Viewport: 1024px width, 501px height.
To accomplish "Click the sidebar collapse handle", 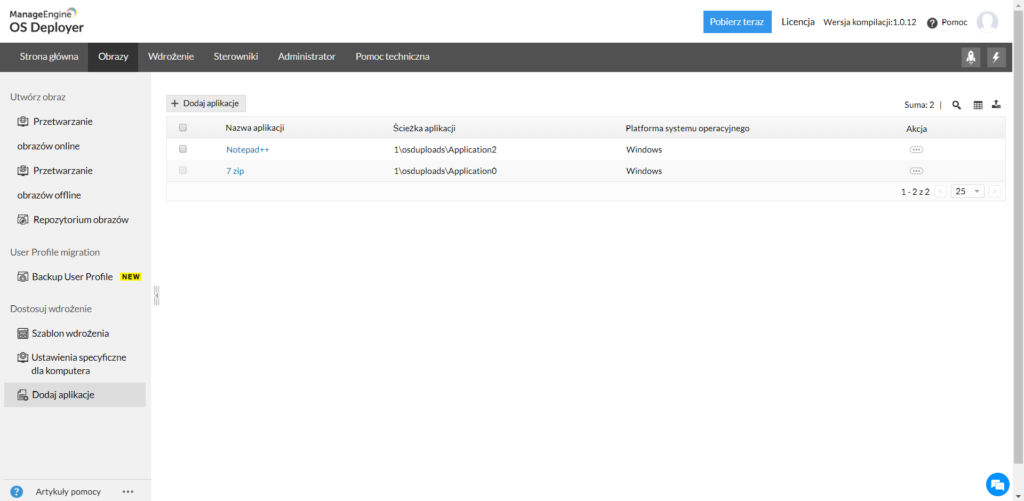I will (156, 295).
